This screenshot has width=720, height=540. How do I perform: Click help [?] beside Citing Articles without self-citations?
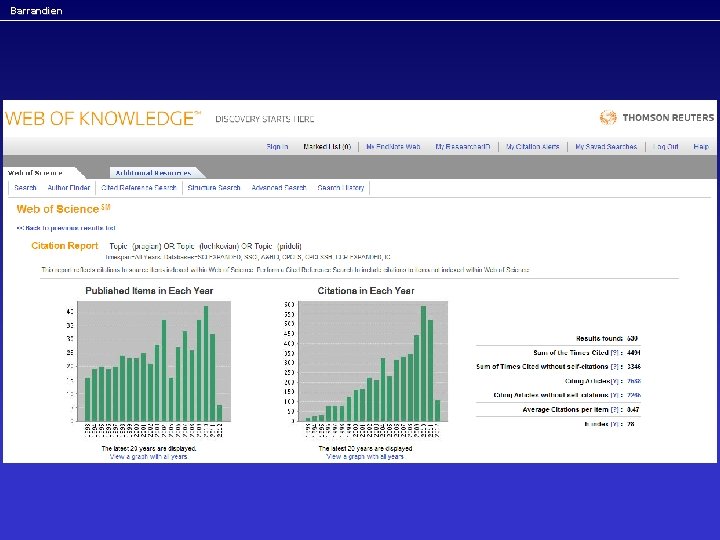(614, 395)
